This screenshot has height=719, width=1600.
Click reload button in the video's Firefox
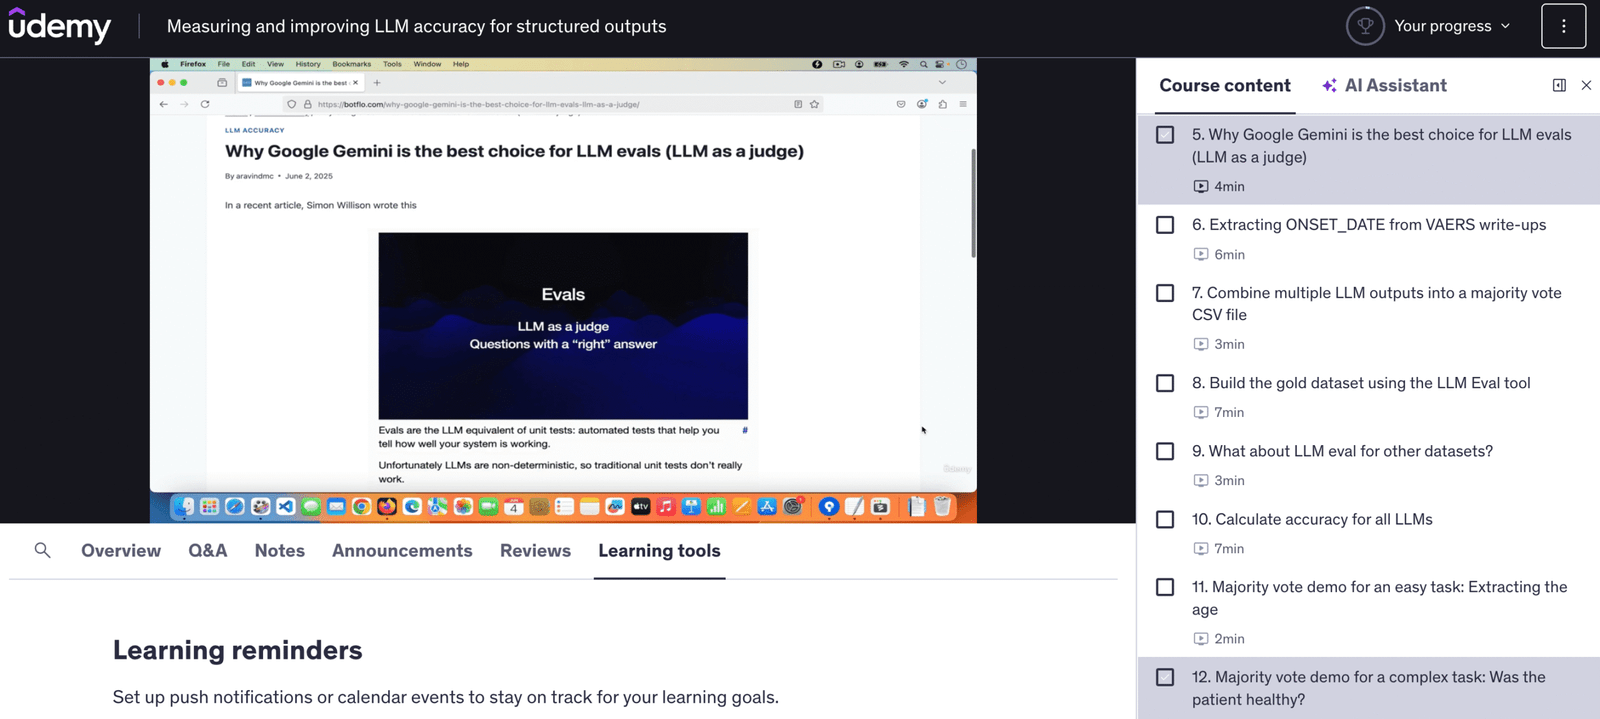(x=205, y=104)
